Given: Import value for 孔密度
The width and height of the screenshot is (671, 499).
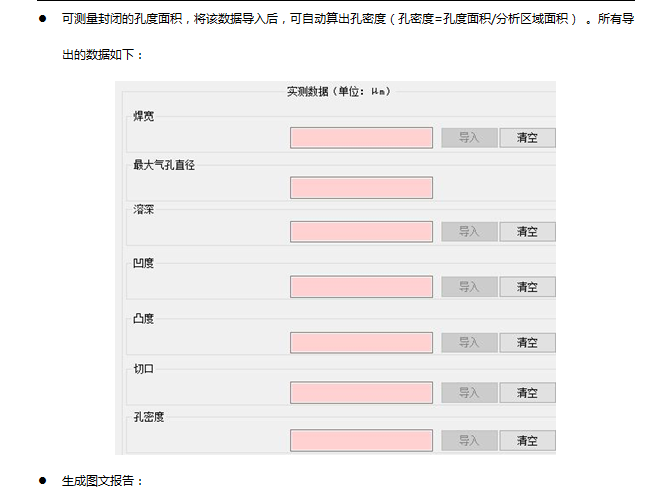Looking at the screenshot, I should coord(469,440).
